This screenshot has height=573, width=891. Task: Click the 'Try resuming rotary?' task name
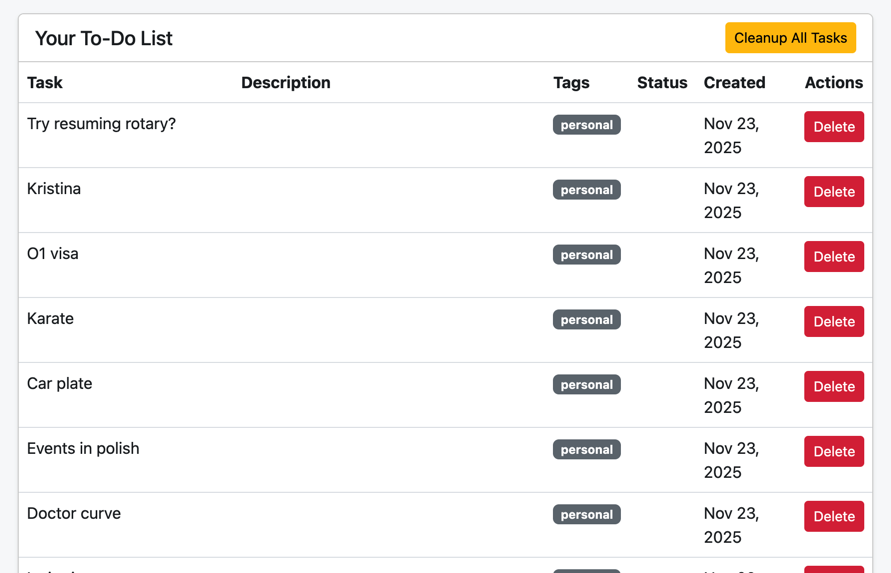(101, 124)
